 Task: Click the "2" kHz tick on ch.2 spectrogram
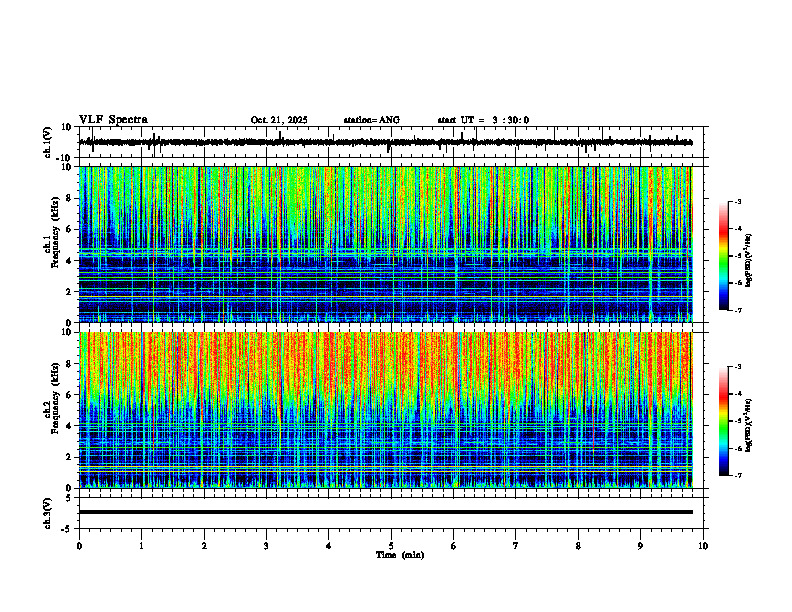[x=70, y=457]
